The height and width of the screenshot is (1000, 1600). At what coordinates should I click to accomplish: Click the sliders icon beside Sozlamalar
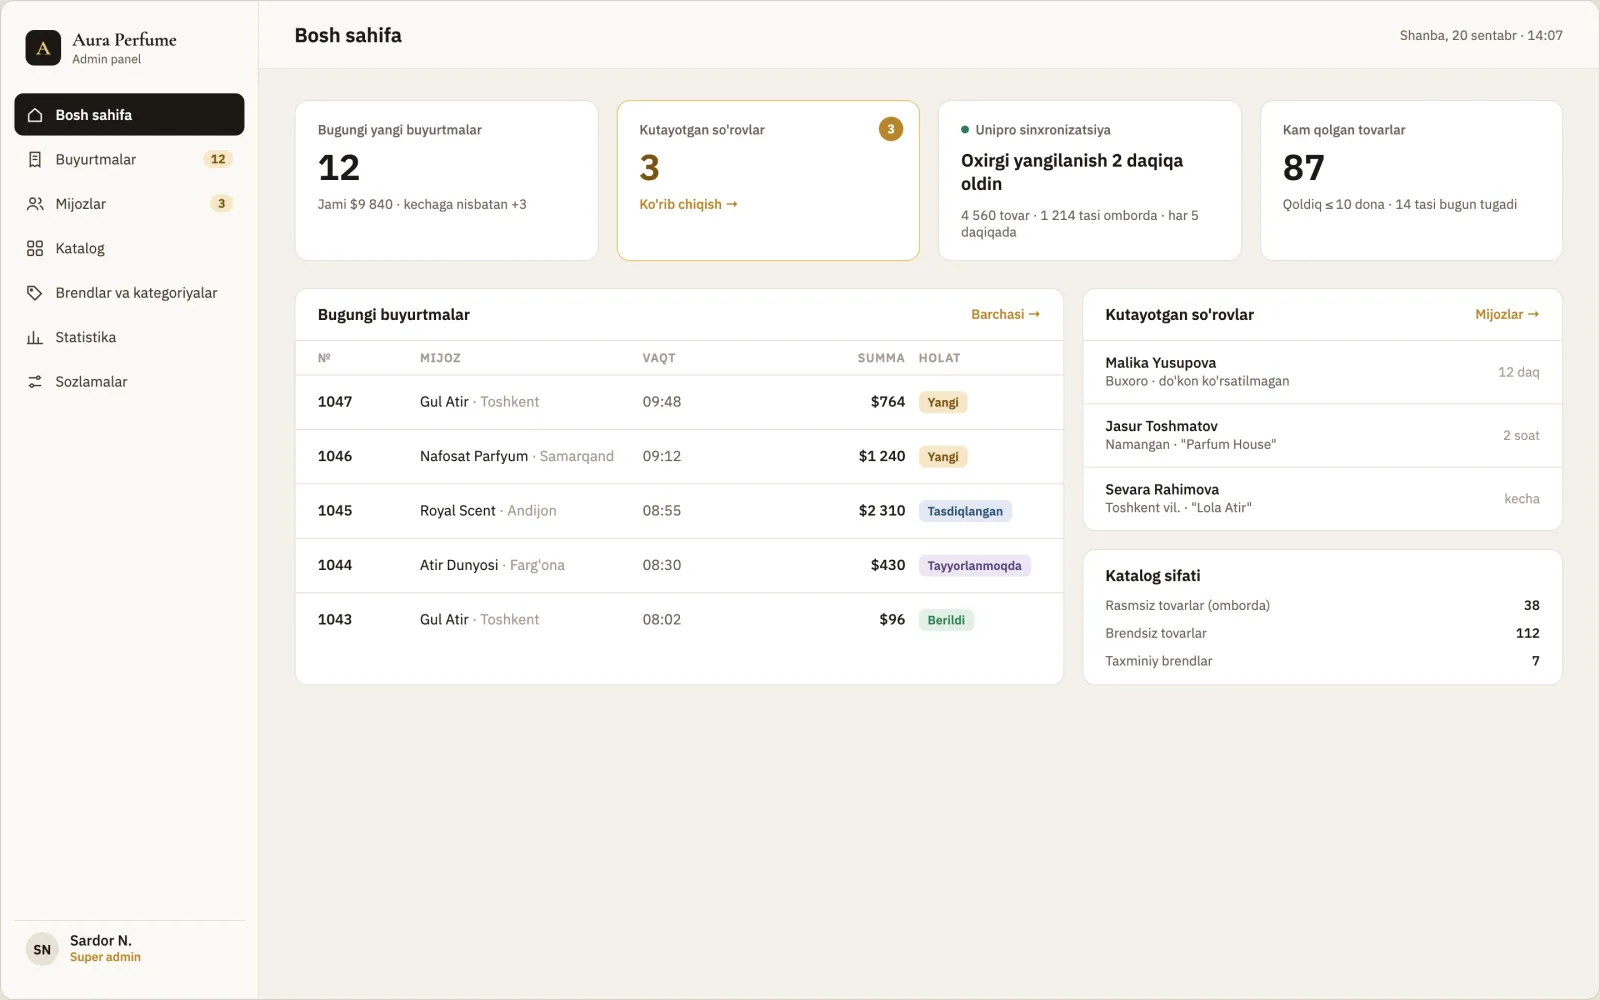35,382
